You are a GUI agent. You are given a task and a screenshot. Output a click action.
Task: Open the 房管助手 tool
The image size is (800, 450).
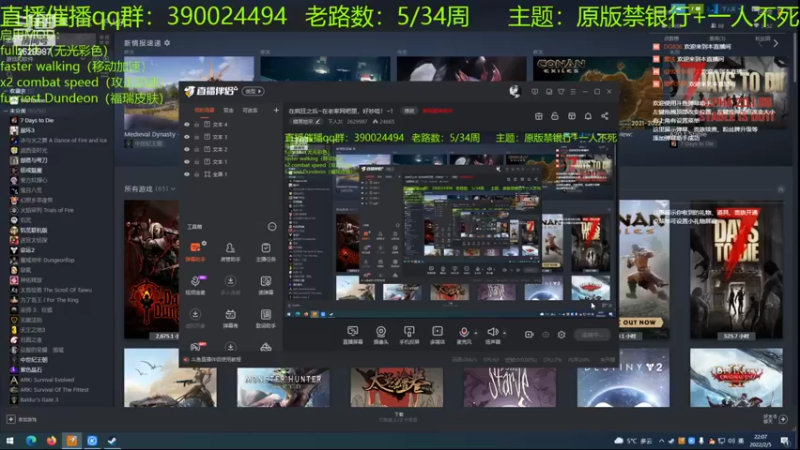(230, 252)
